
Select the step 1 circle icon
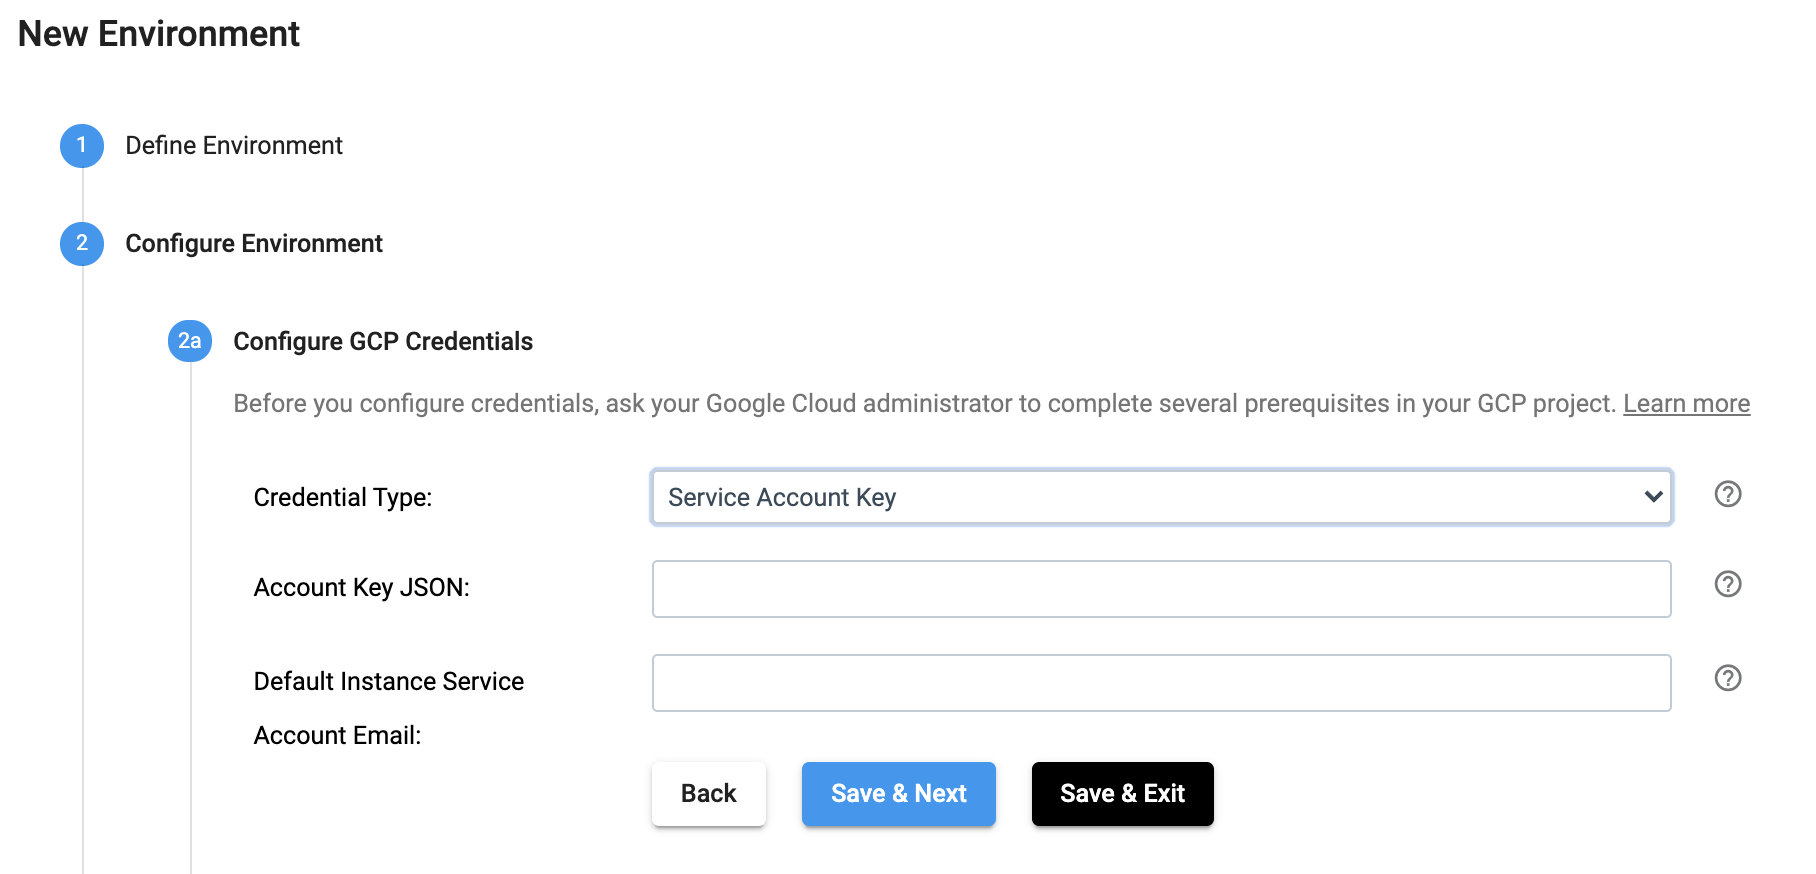(x=82, y=145)
